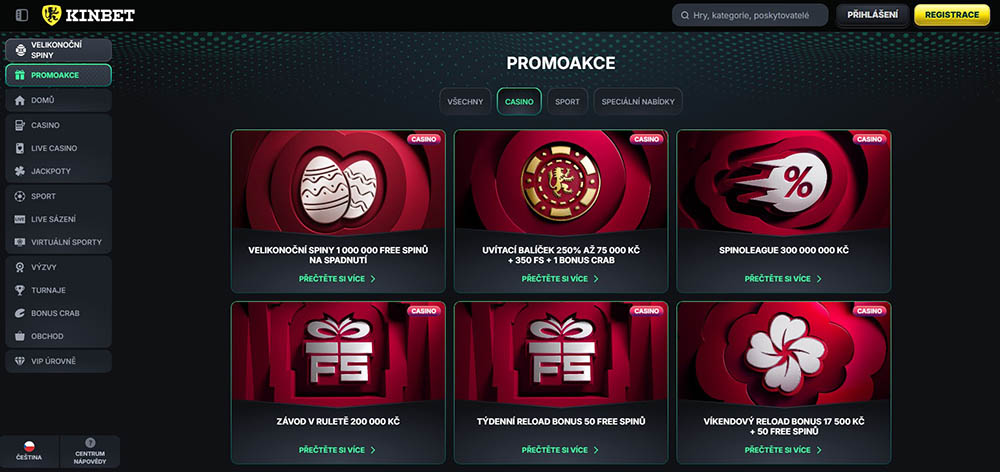Focus the games search field
The image size is (1000, 472).
pyautogui.click(x=750, y=15)
